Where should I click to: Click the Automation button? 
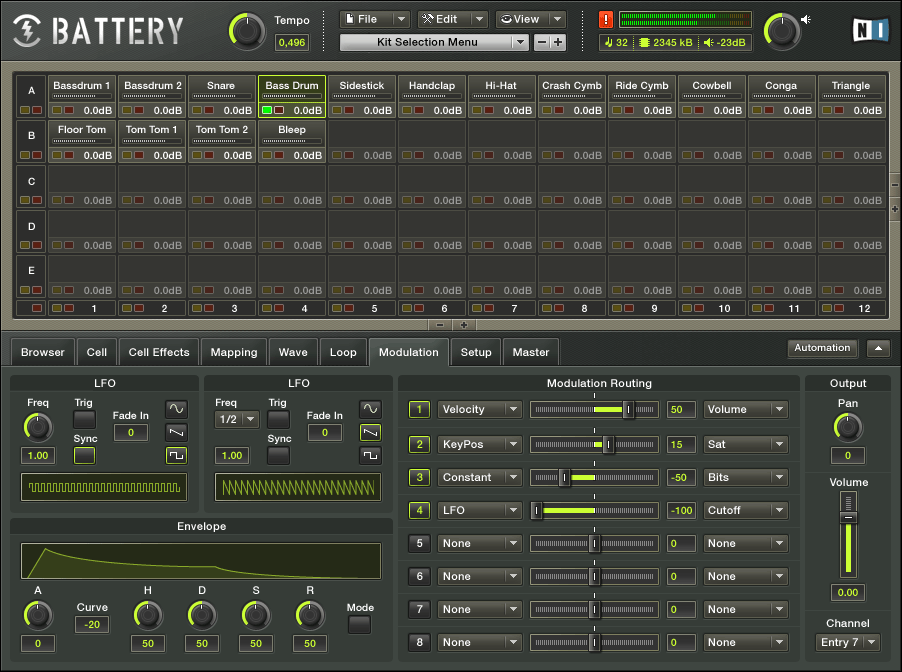point(822,348)
